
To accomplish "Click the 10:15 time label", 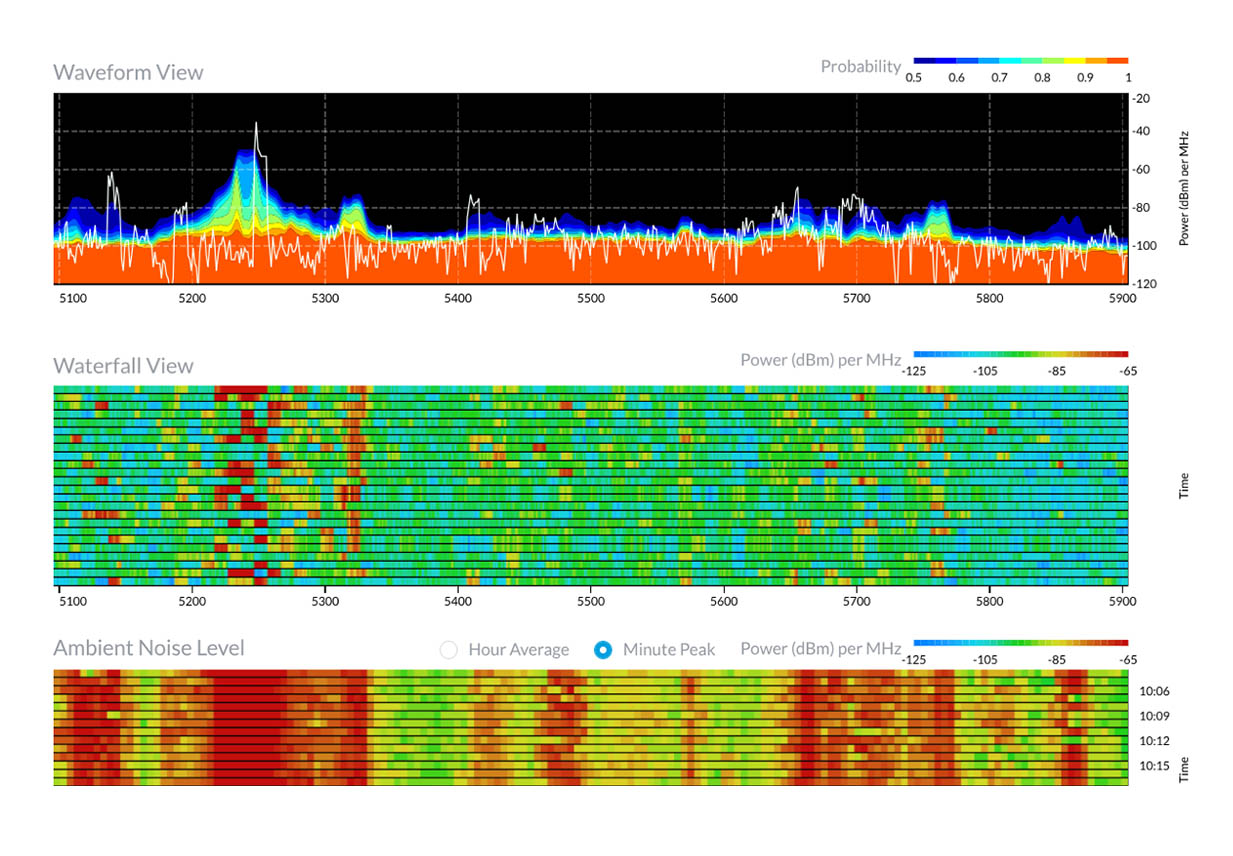I will point(1154,766).
